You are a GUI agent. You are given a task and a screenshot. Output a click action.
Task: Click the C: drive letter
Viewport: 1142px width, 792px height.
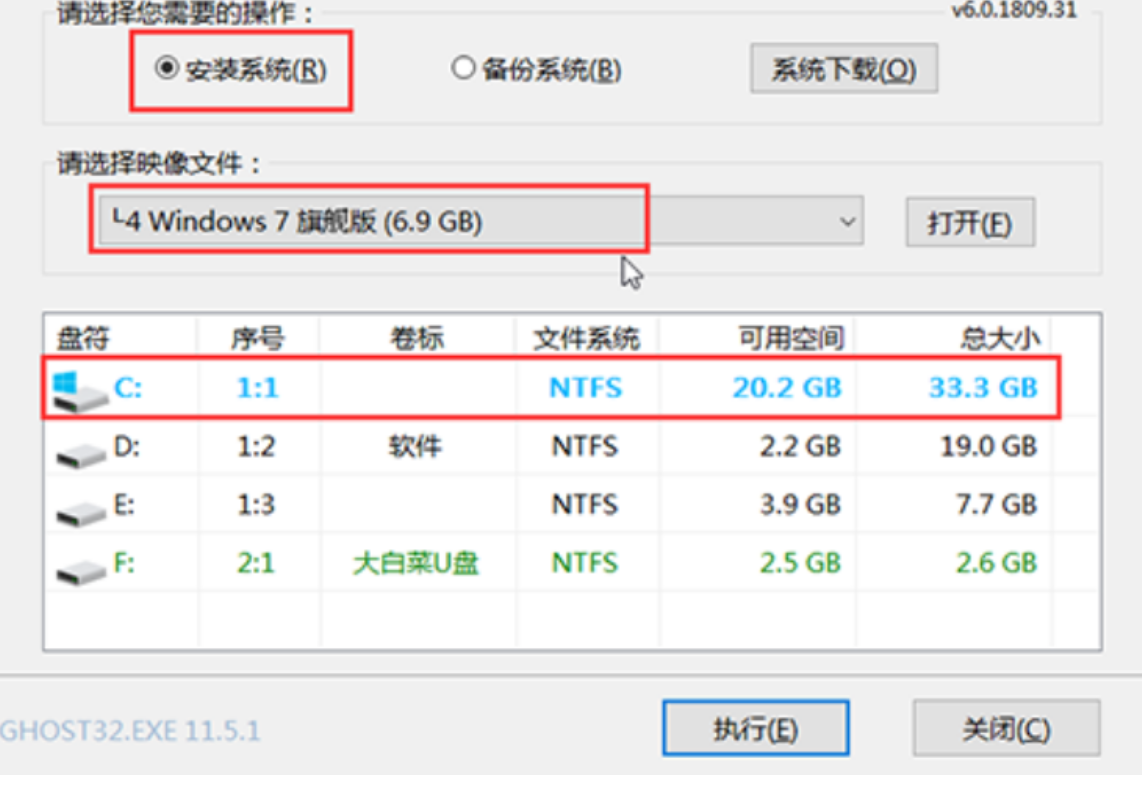point(128,388)
